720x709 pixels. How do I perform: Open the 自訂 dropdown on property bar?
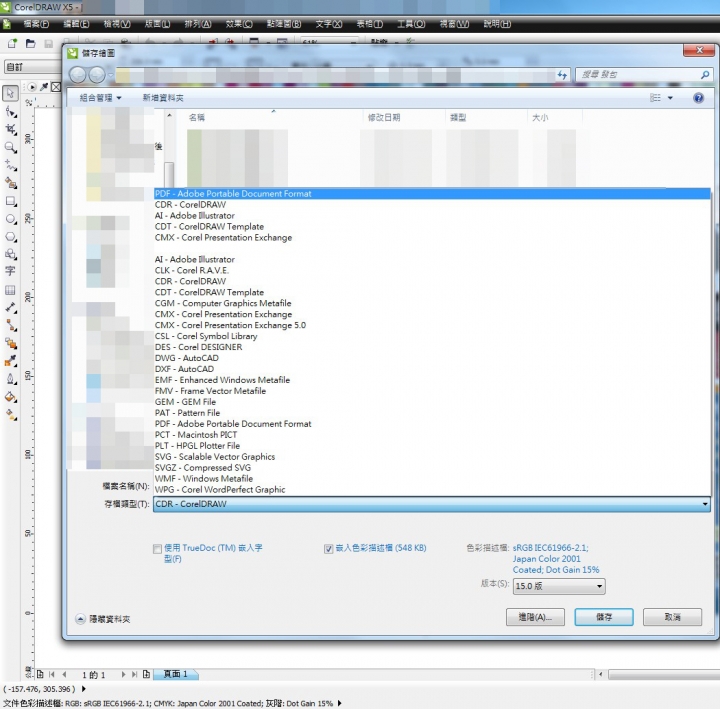[32, 67]
